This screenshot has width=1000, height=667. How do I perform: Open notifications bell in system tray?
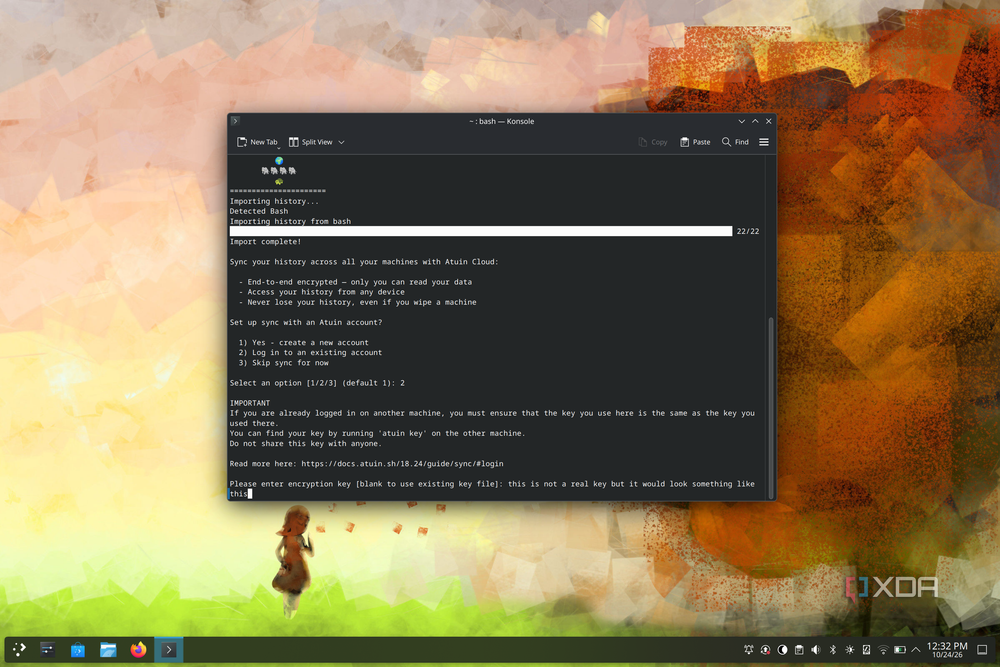(749, 650)
